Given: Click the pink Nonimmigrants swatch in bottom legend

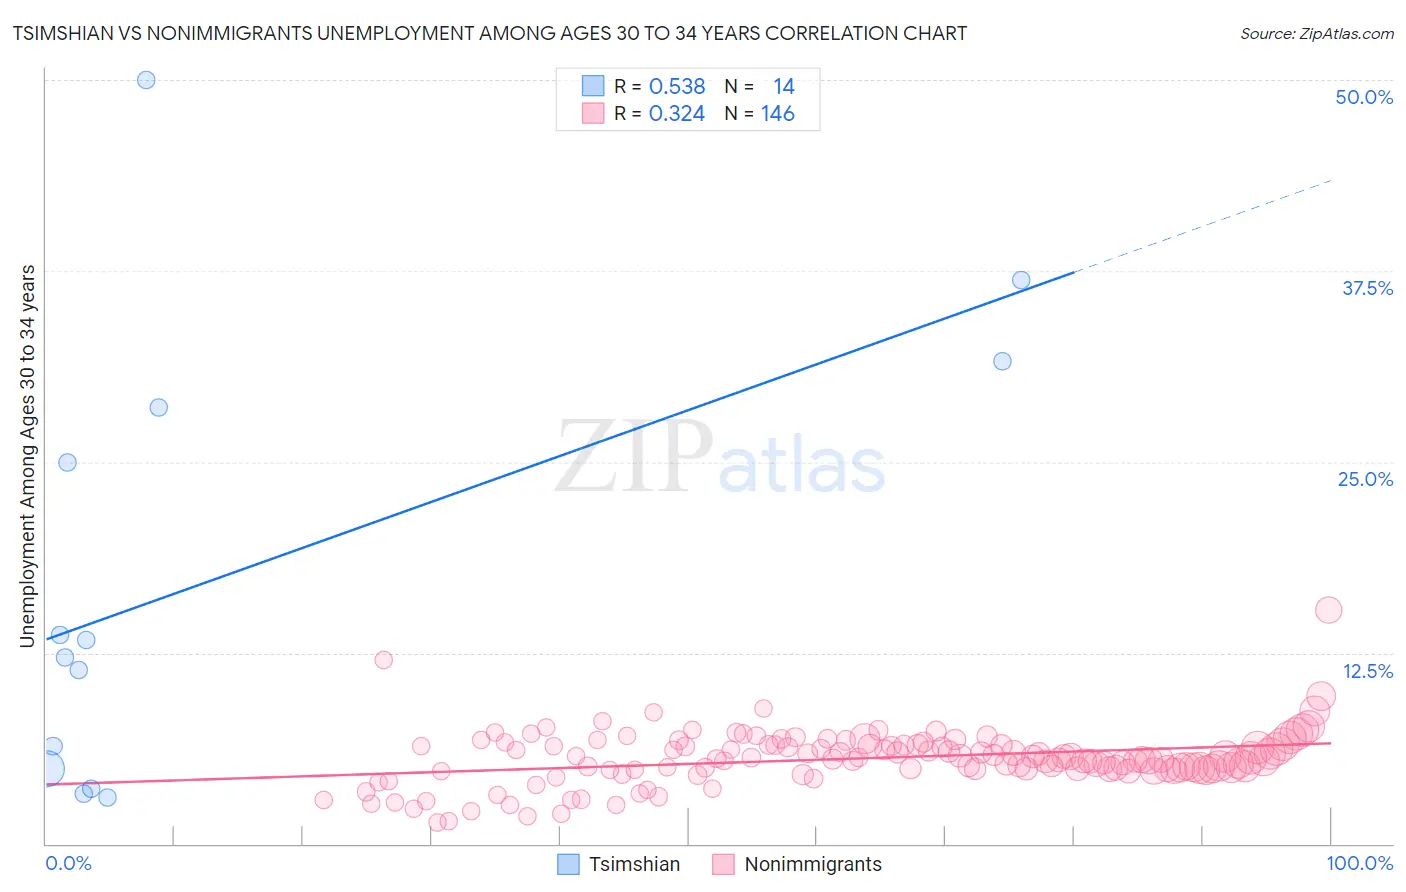Looking at the screenshot, I should (x=723, y=864).
